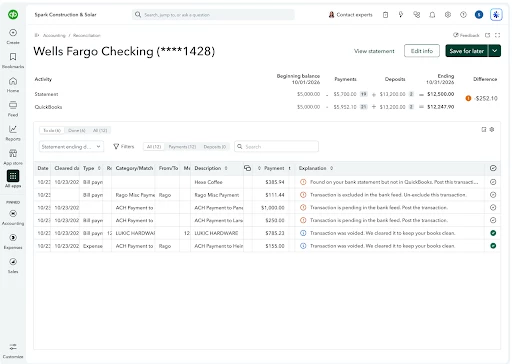This screenshot has width=512, height=364.
Task: Click the top search bar
Action: (213, 15)
